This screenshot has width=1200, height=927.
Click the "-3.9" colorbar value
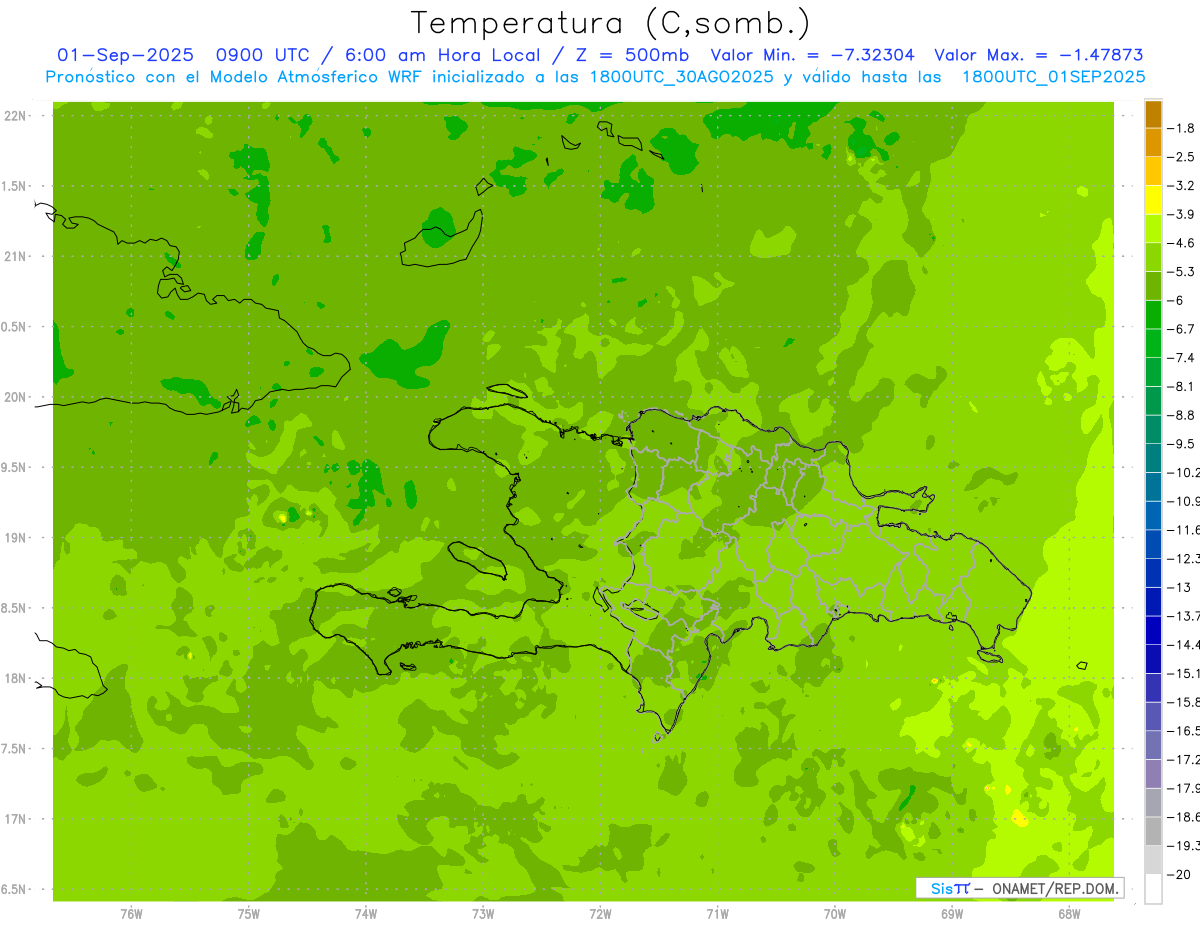click(x=1181, y=214)
